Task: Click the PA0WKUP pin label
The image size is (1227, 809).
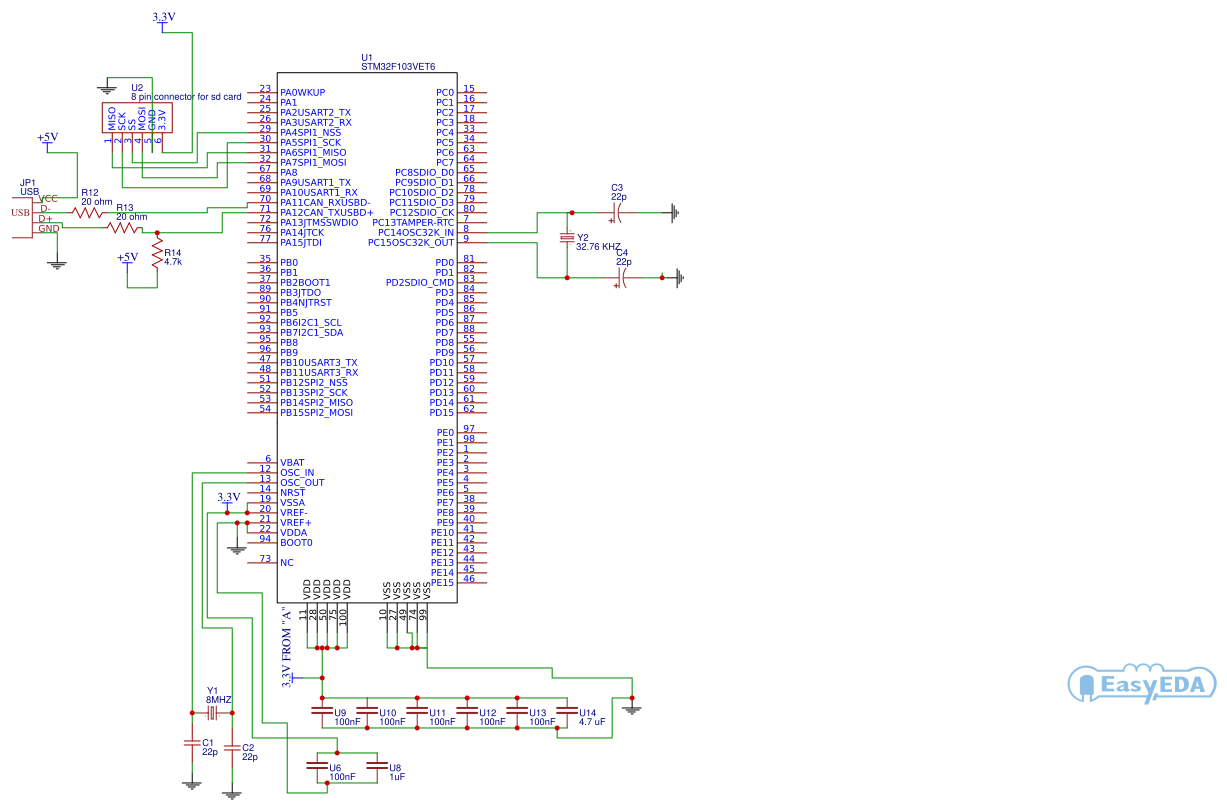Action: (x=302, y=92)
